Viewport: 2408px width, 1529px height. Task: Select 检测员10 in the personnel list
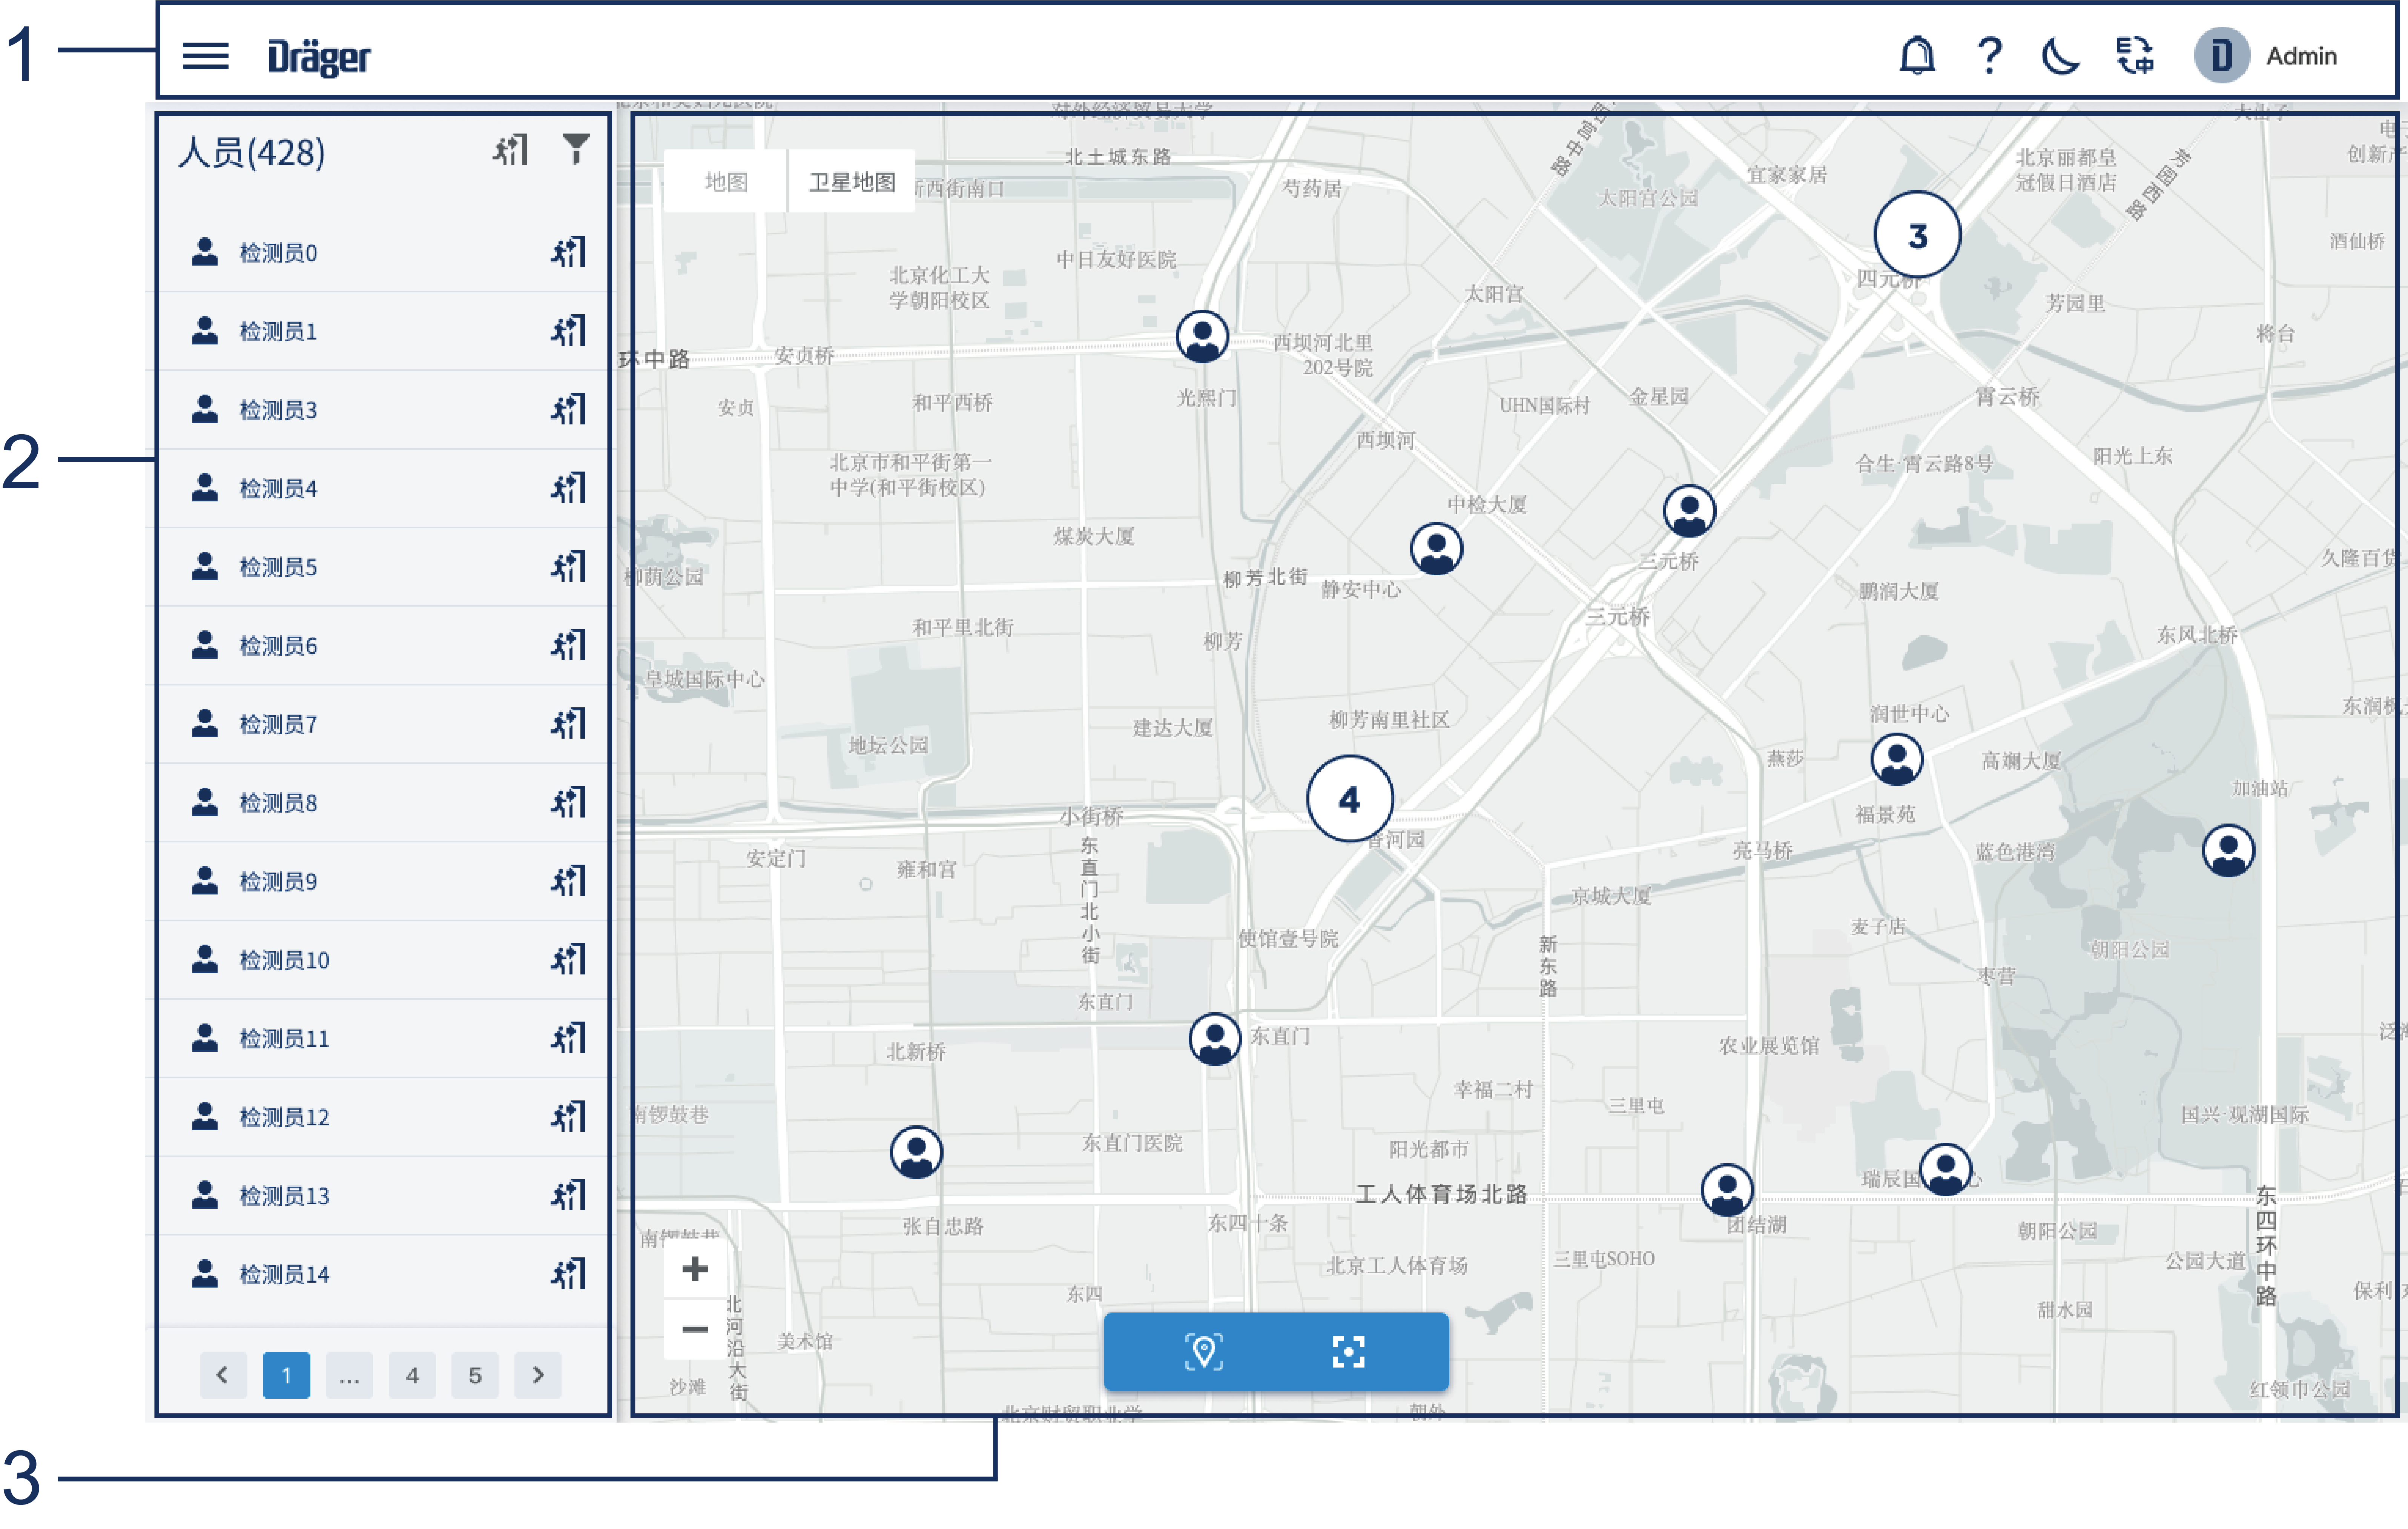coord(284,960)
